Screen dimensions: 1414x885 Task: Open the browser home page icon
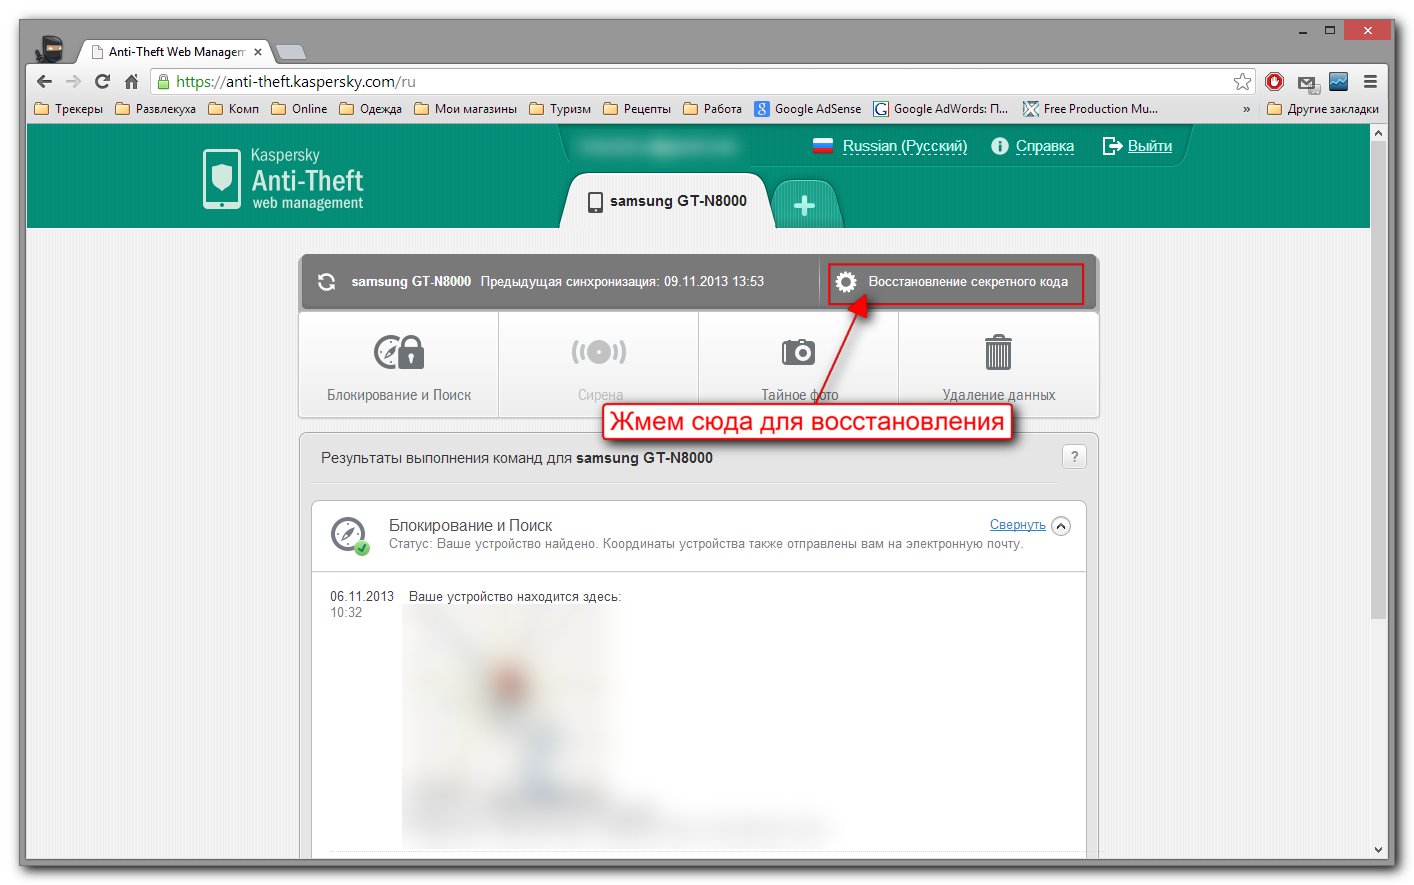[131, 82]
